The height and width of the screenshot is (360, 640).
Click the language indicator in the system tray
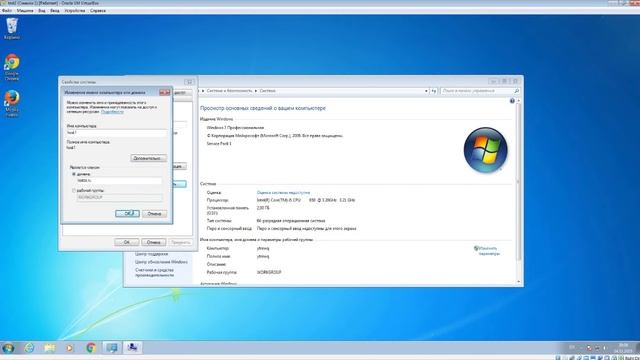click(x=572, y=348)
